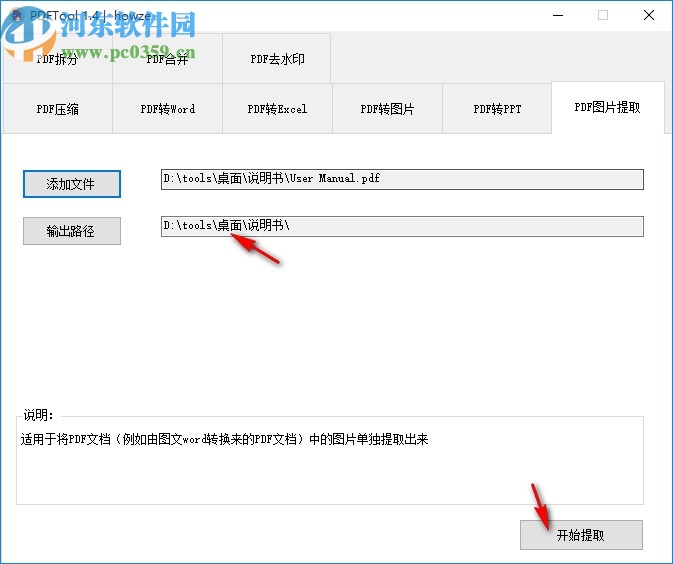
Task: Select the PDF压缩 tab
Action: (x=58, y=109)
